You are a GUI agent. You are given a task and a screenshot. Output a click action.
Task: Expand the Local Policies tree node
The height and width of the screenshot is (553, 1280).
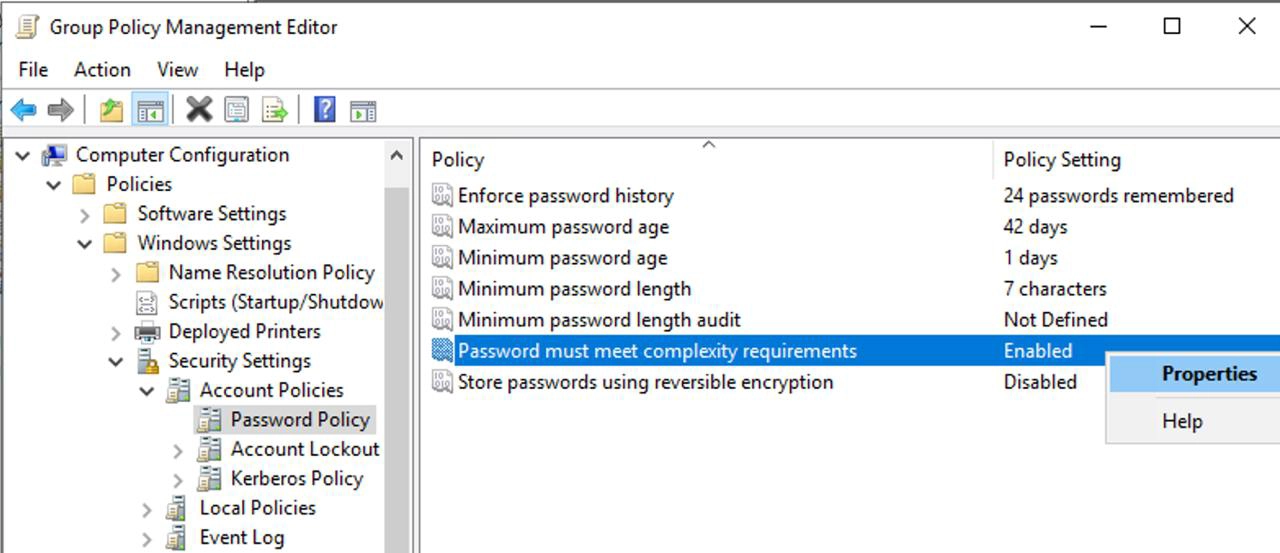147,509
